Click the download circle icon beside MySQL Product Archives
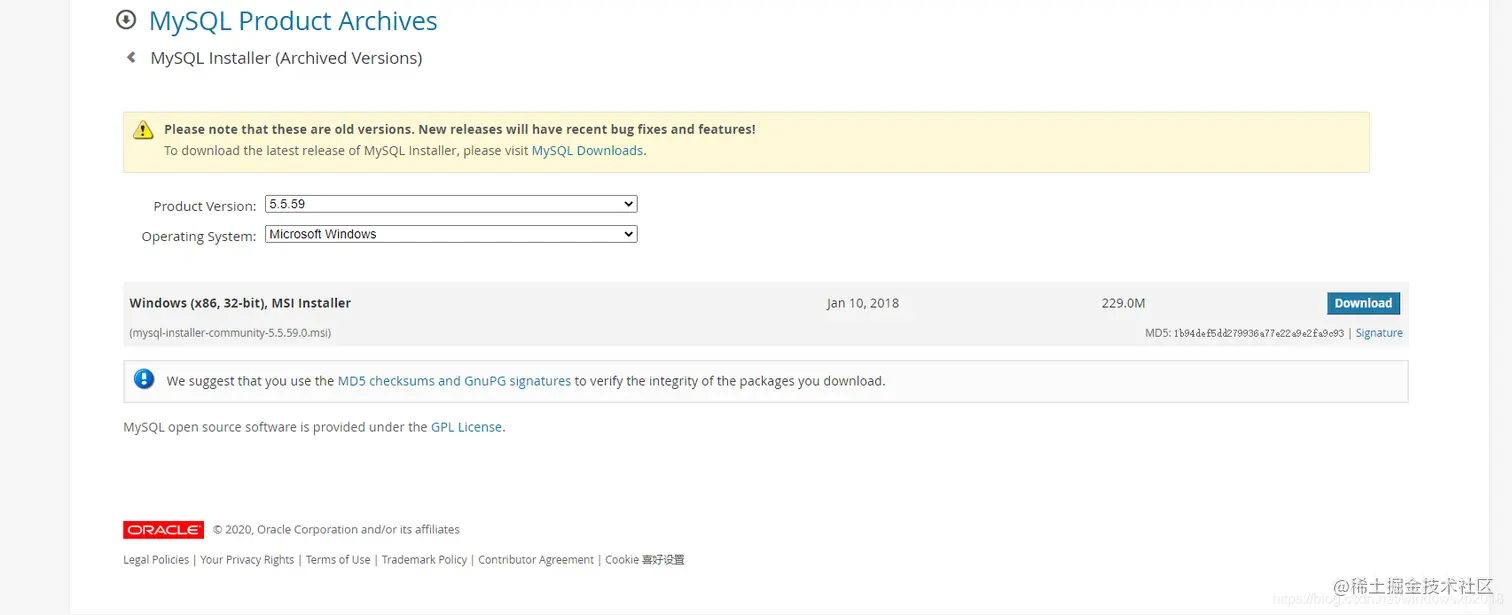 click(126, 20)
